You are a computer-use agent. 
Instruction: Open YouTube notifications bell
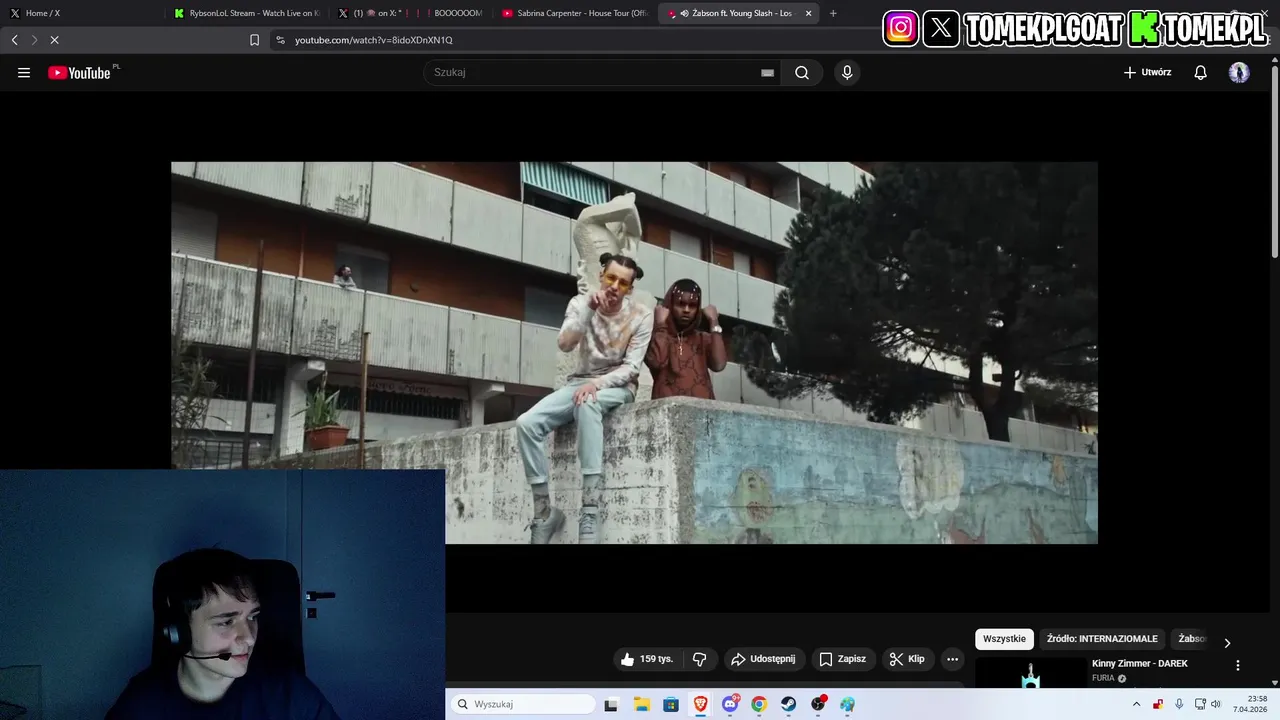pyautogui.click(x=1200, y=72)
